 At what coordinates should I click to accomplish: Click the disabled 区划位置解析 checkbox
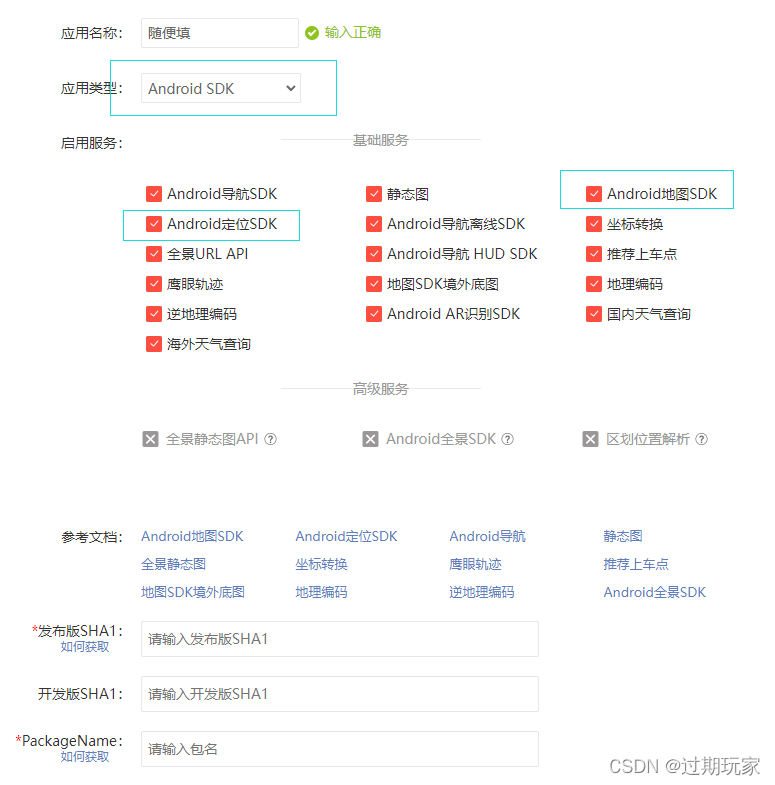pos(590,439)
